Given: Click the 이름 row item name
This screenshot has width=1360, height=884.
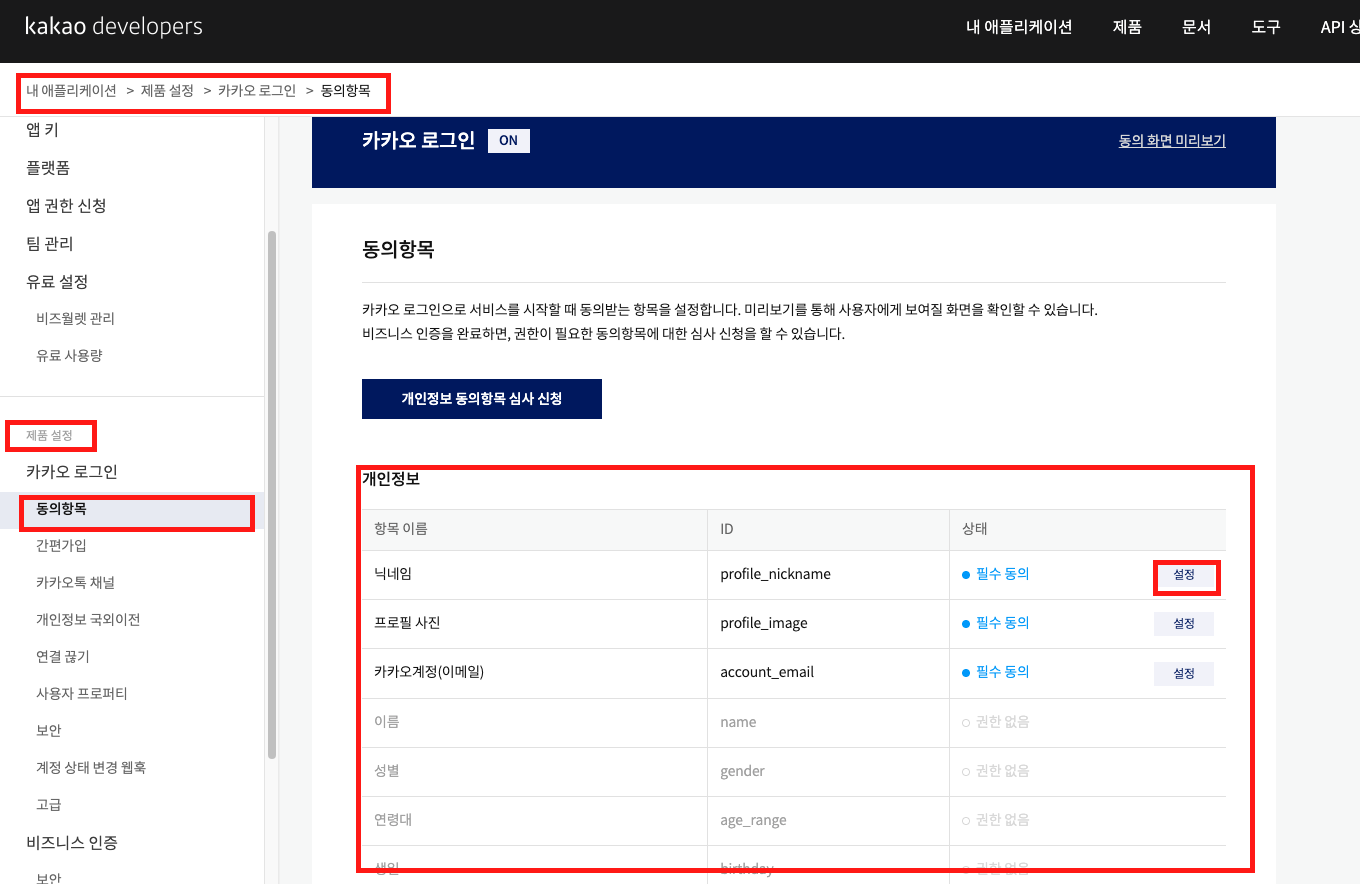Looking at the screenshot, I should (387, 721).
